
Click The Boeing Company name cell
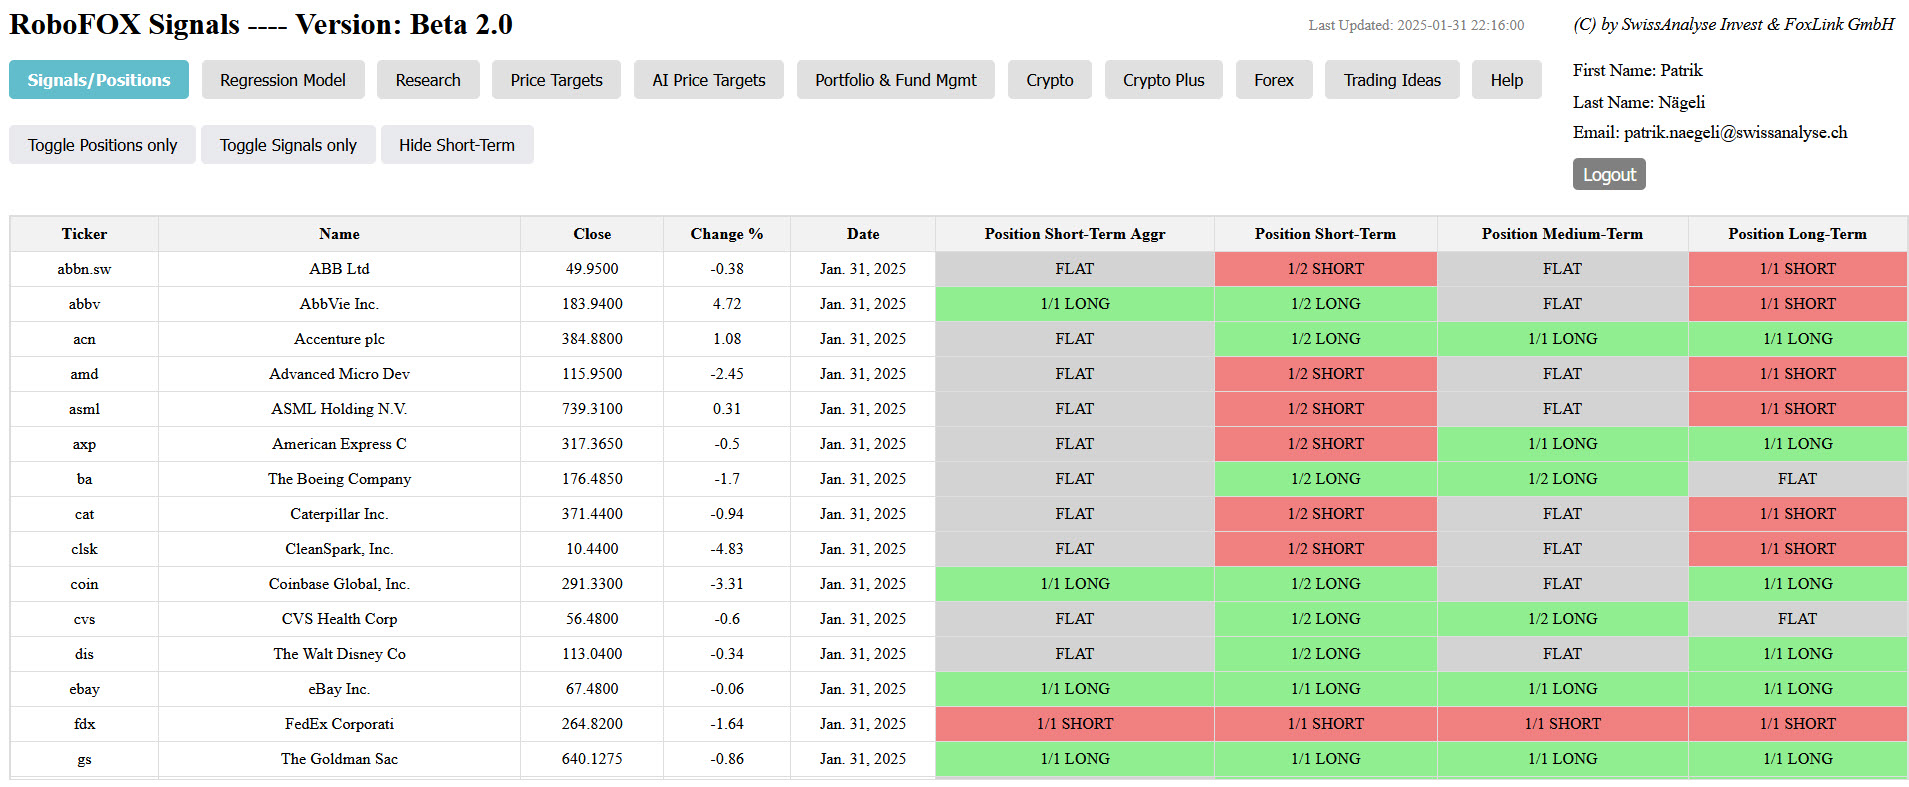coord(339,479)
